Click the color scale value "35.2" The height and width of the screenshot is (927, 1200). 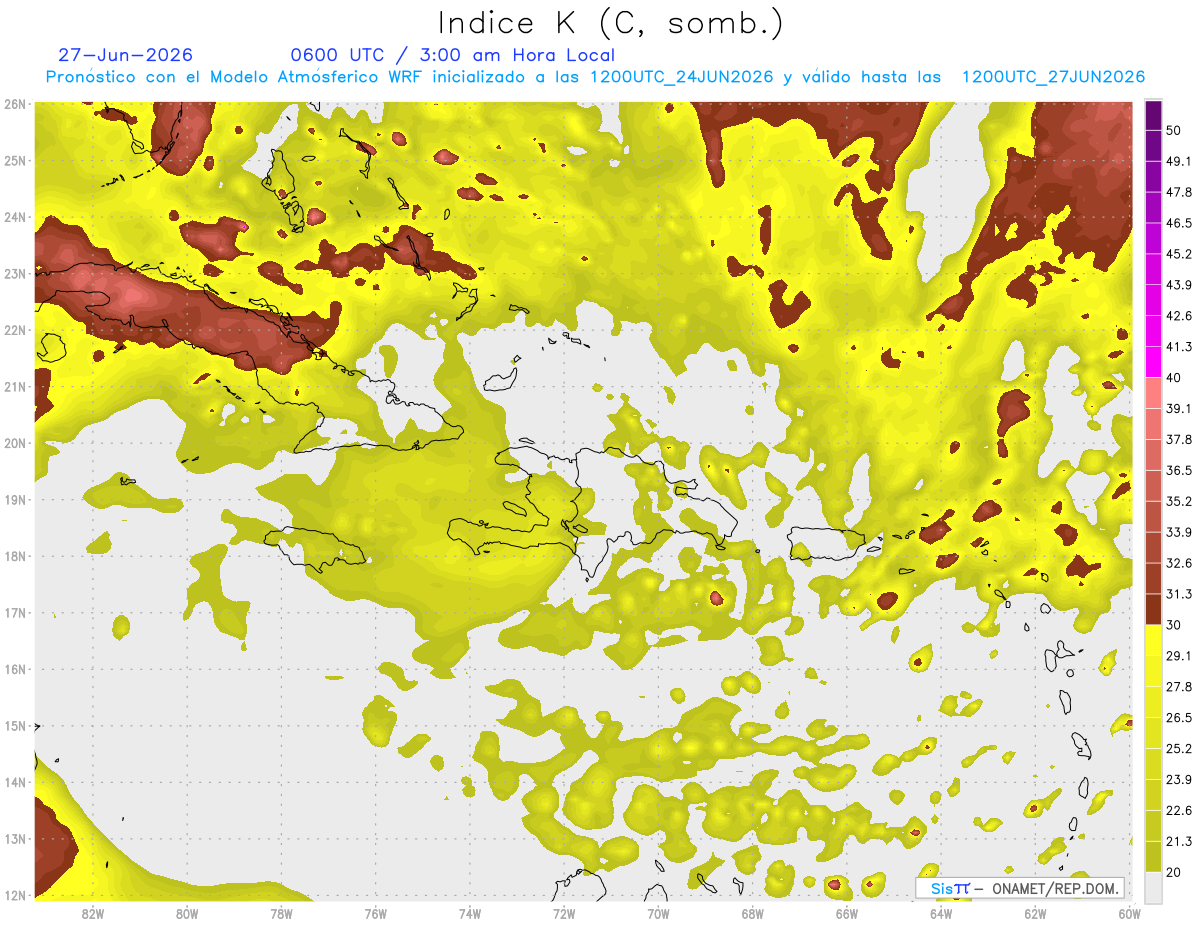coord(1178,501)
